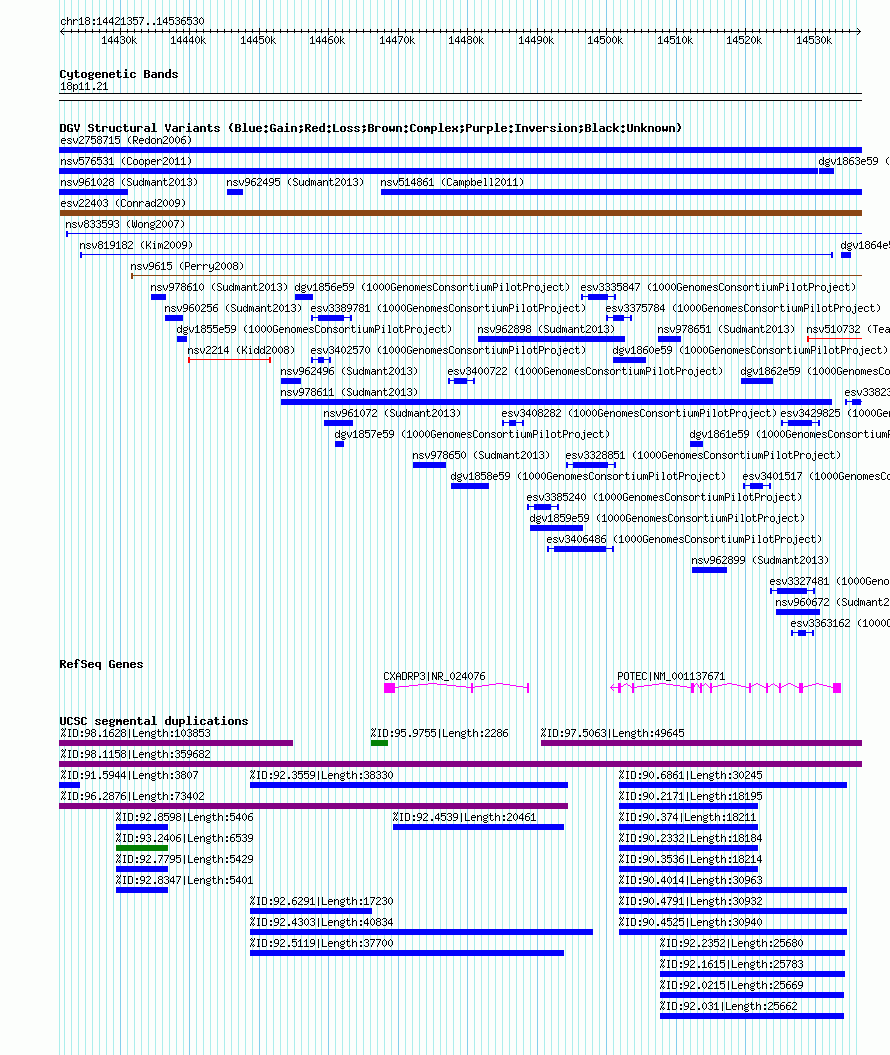Select nsv962899 (Sudmant2013) label
Viewport: 890px width, 1055px height.
coord(760,560)
